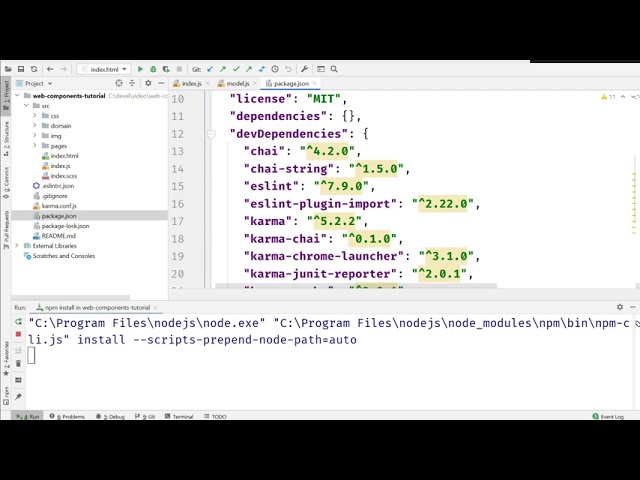
Task: Open file using the folder icon in toolbar
Action: (x=8, y=69)
